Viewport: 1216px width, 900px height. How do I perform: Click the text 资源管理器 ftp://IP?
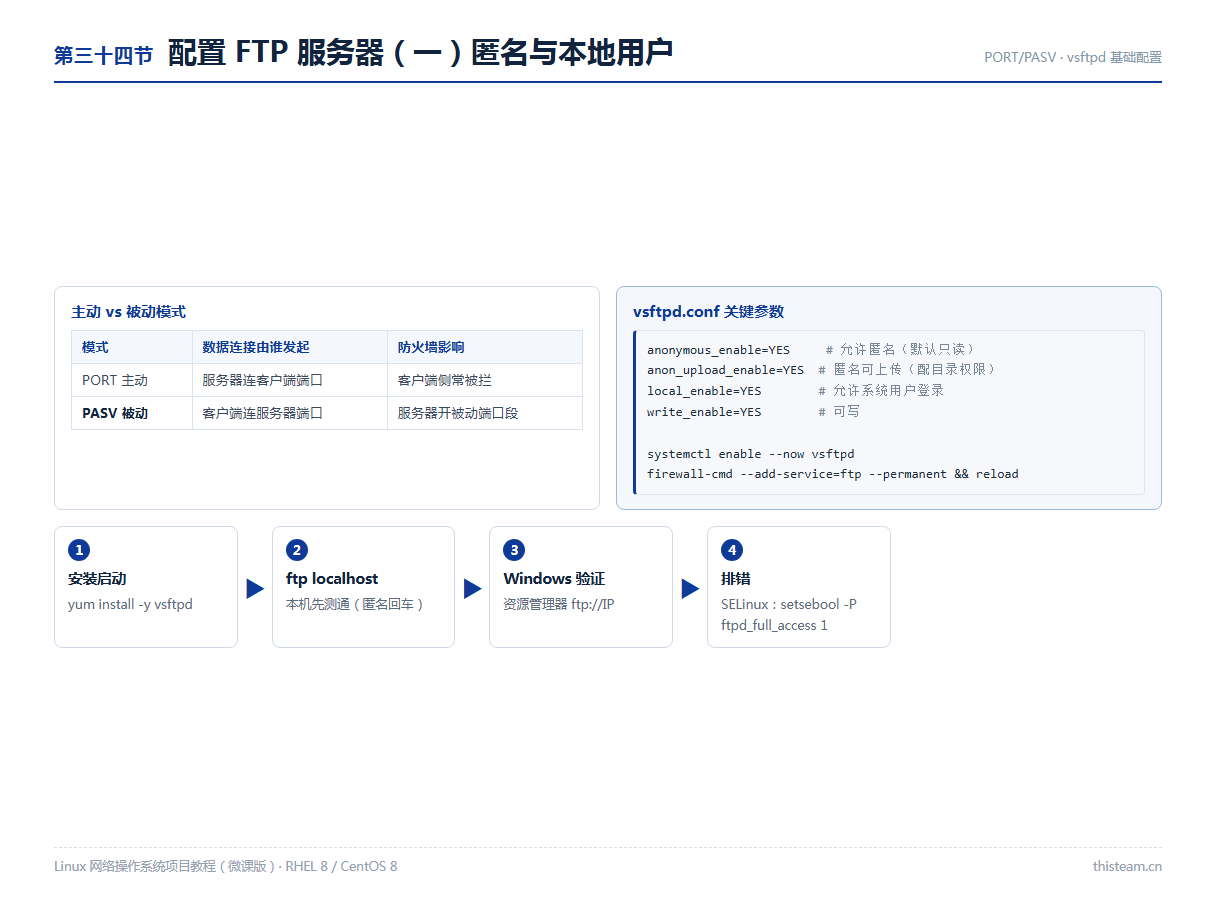(x=558, y=605)
